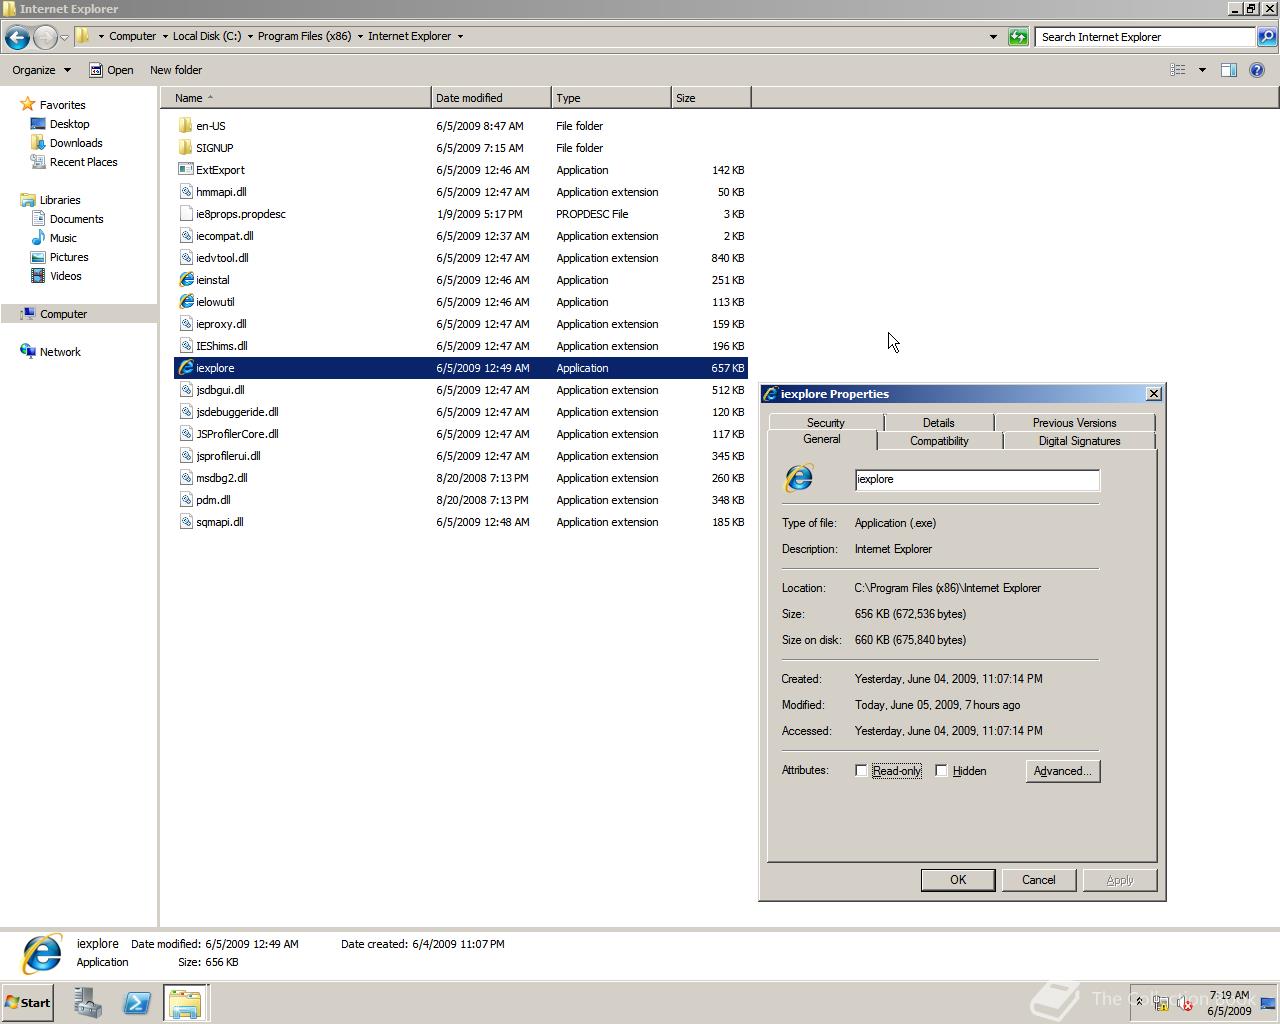The height and width of the screenshot is (1024, 1280).
Task: Click the search magnifier icon
Action: pos(1267,37)
